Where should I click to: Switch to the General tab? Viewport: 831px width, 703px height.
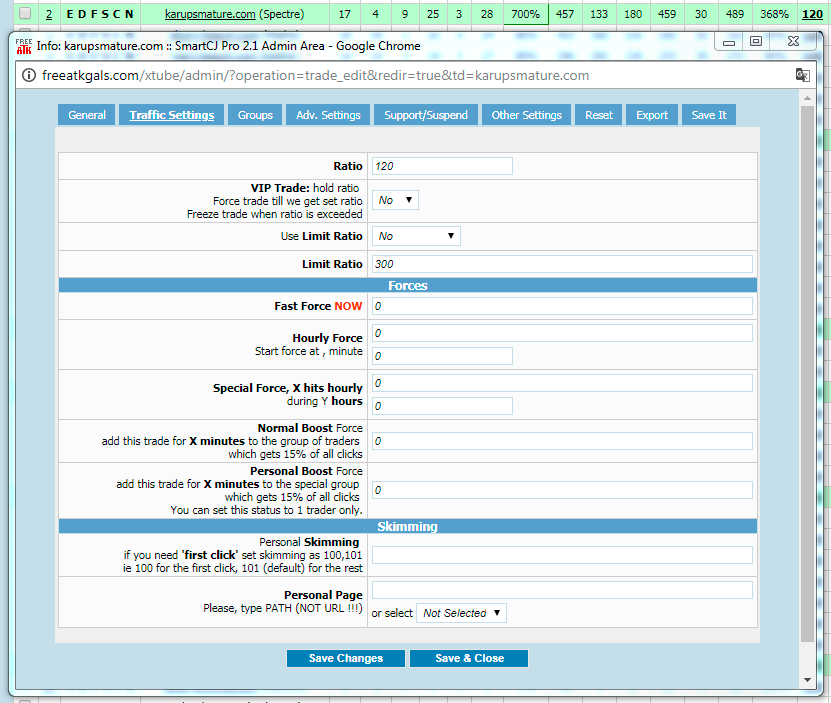click(x=86, y=115)
